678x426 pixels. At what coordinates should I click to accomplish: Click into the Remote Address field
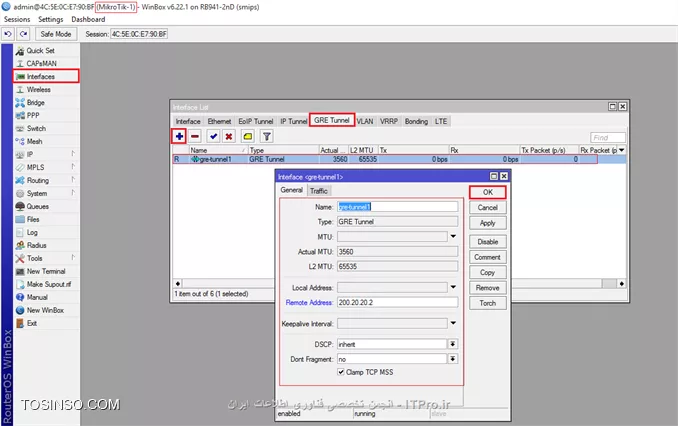pos(397,302)
